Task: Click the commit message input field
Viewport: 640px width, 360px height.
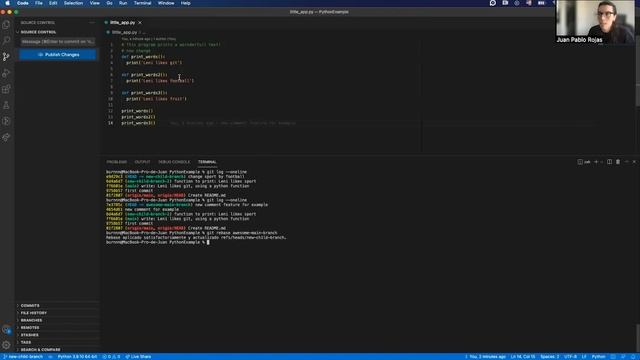Action: tap(58, 42)
